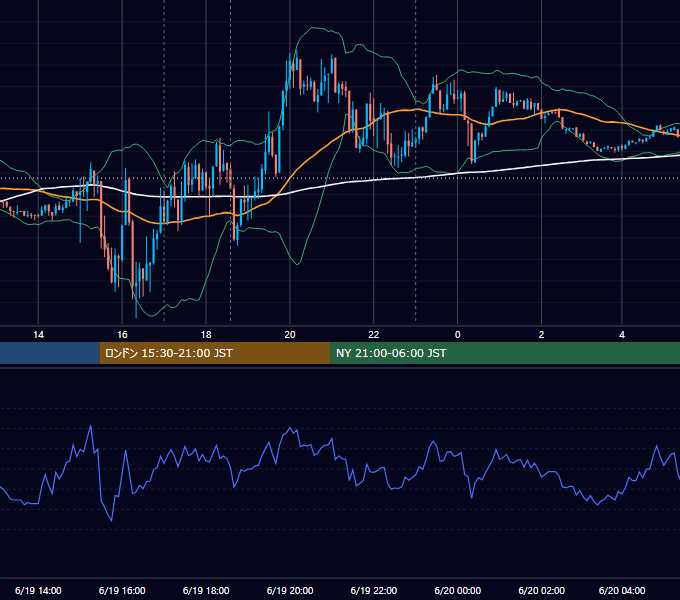Click the 6/20 02:00 date label
Viewport: 680px width, 600px height.
(x=541, y=590)
